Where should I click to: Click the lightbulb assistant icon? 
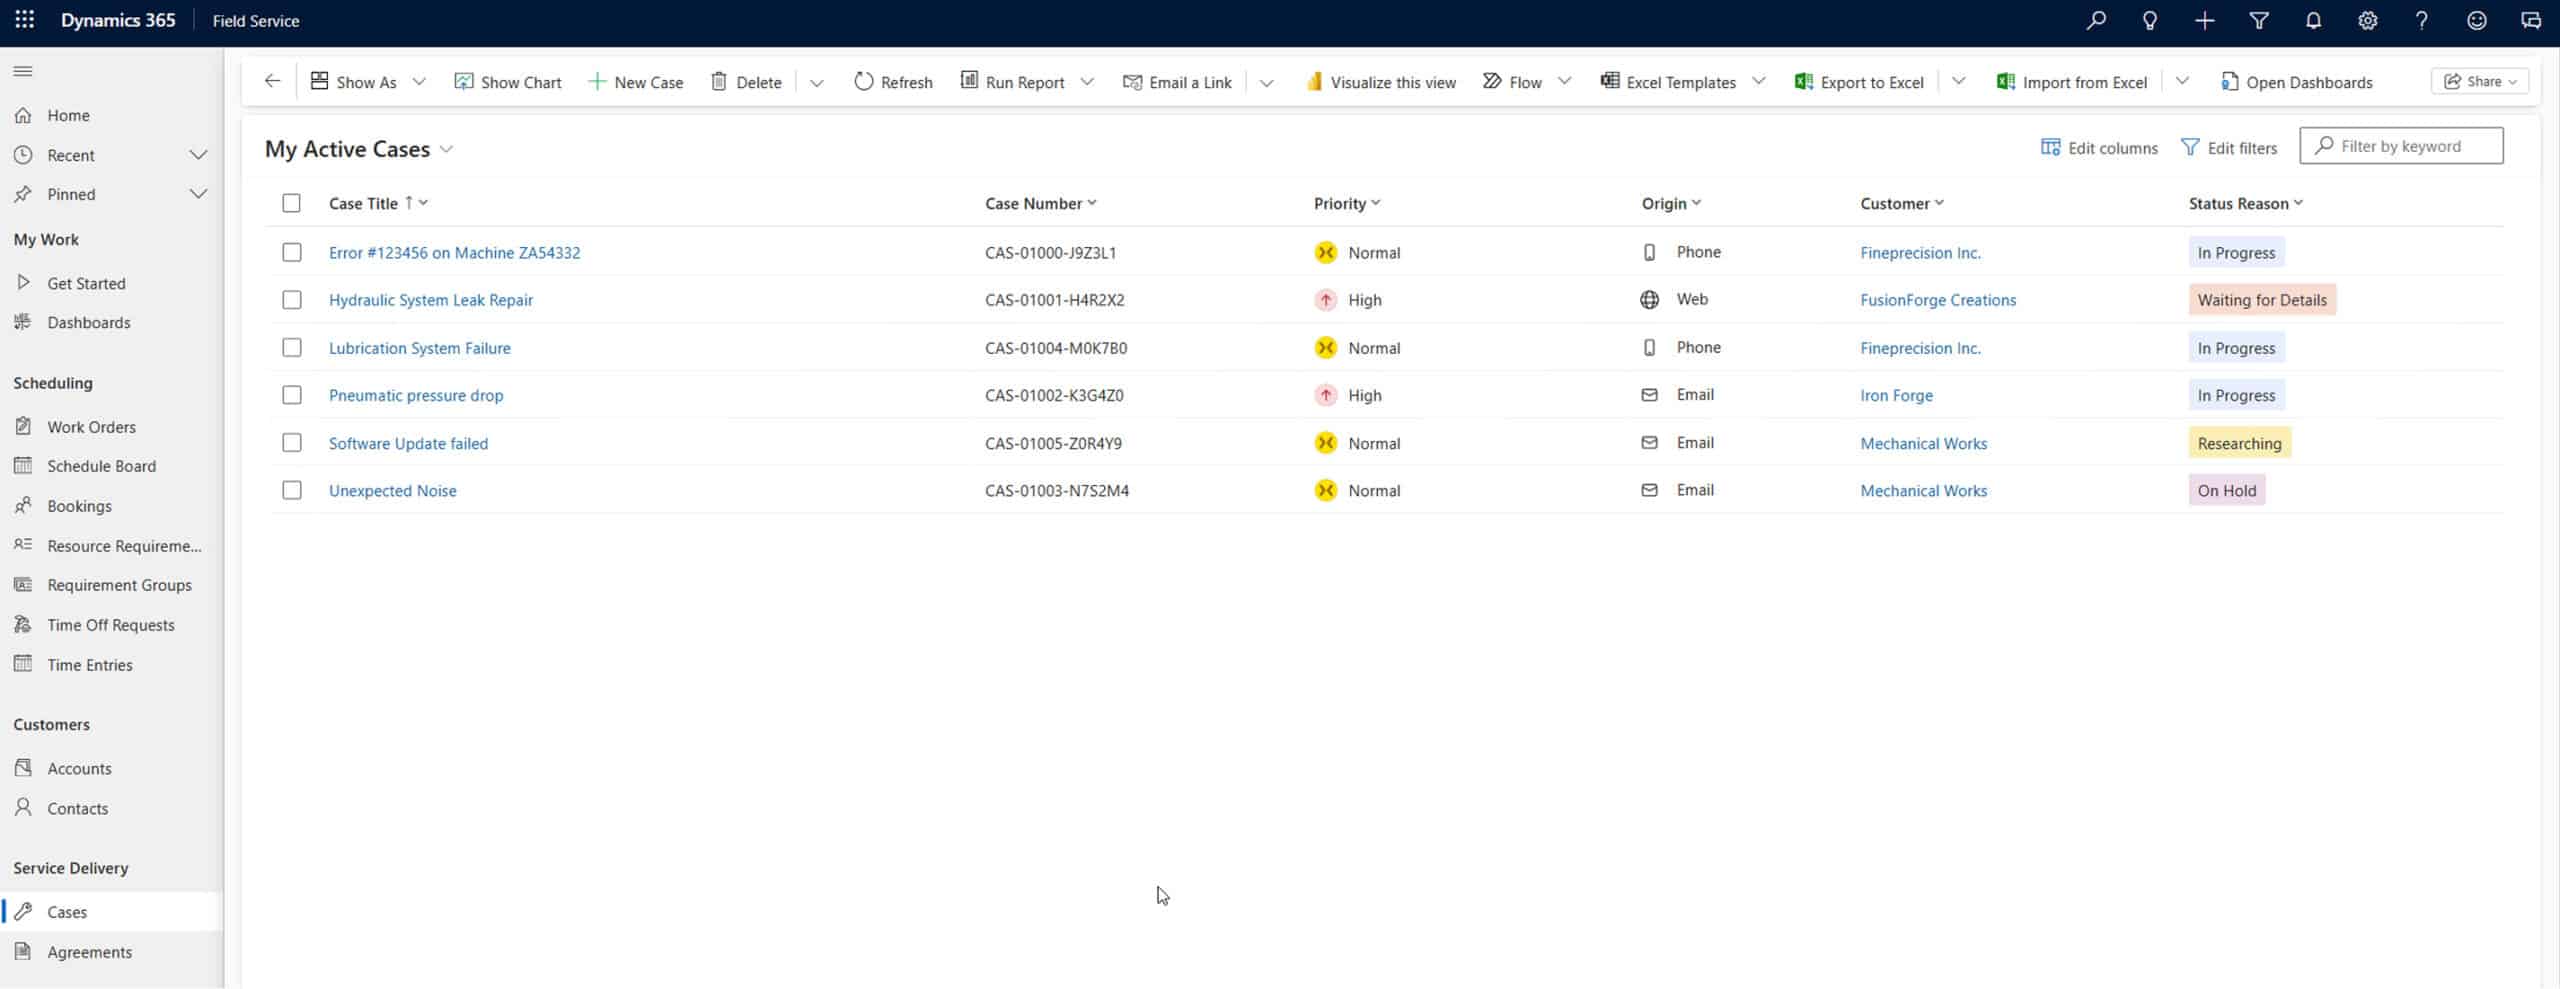[x=2149, y=20]
